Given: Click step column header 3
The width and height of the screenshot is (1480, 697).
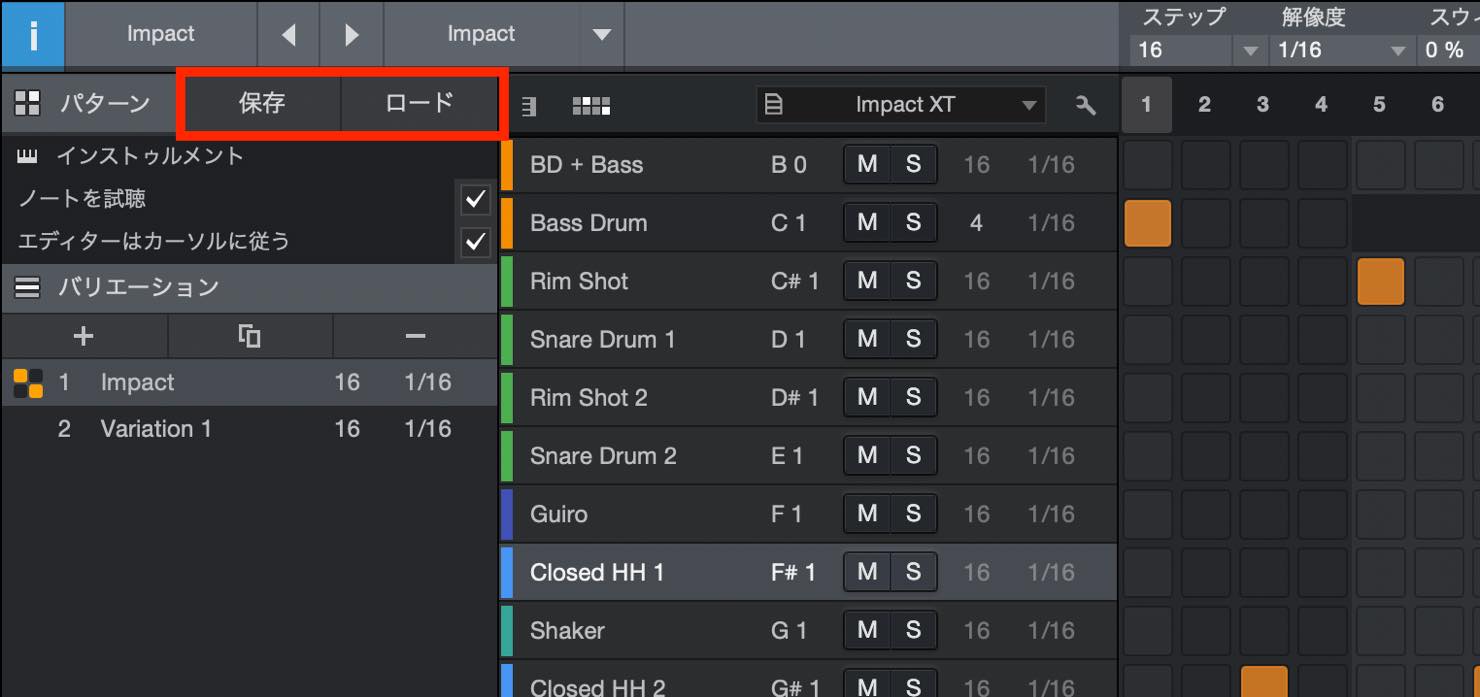Looking at the screenshot, I should pyautogui.click(x=1262, y=105).
